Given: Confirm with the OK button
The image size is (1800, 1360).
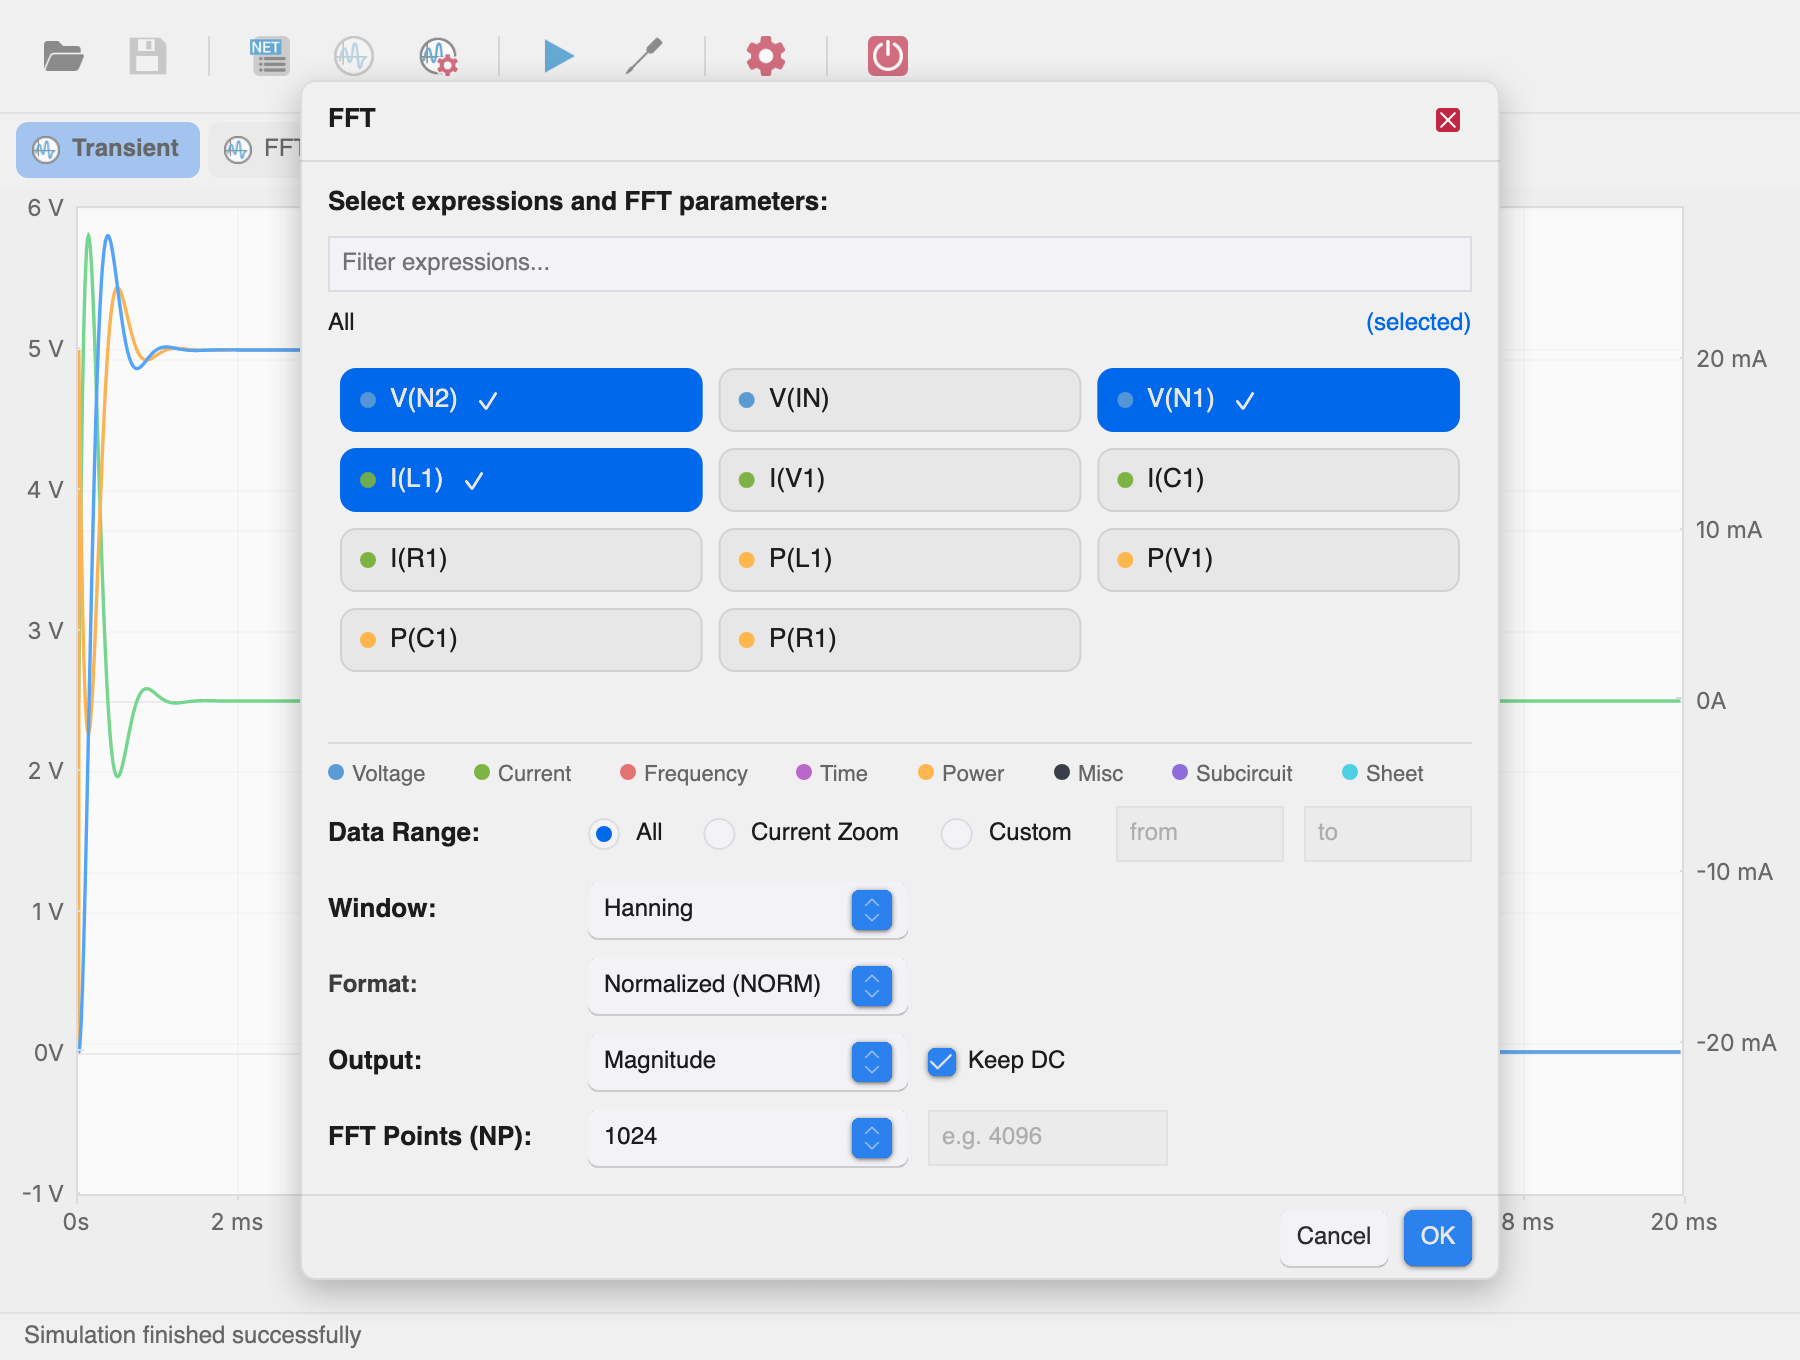Looking at the screenshot, I should (1438, 1237).
